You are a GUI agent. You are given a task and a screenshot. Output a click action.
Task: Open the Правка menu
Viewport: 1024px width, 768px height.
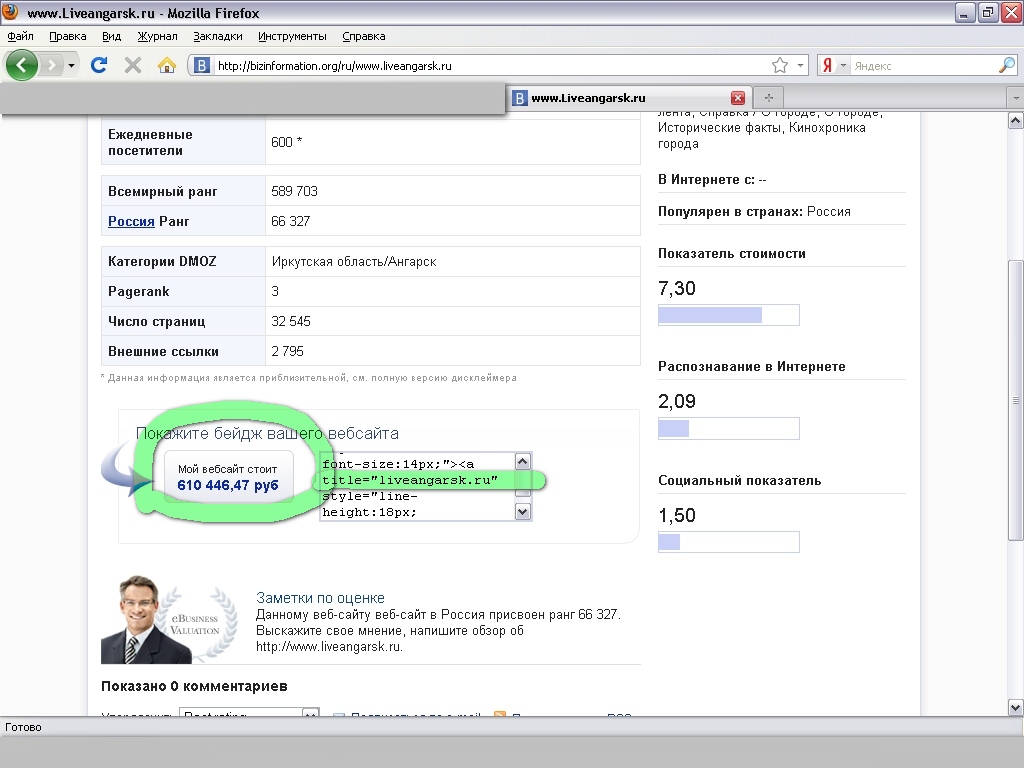point(68,37)
